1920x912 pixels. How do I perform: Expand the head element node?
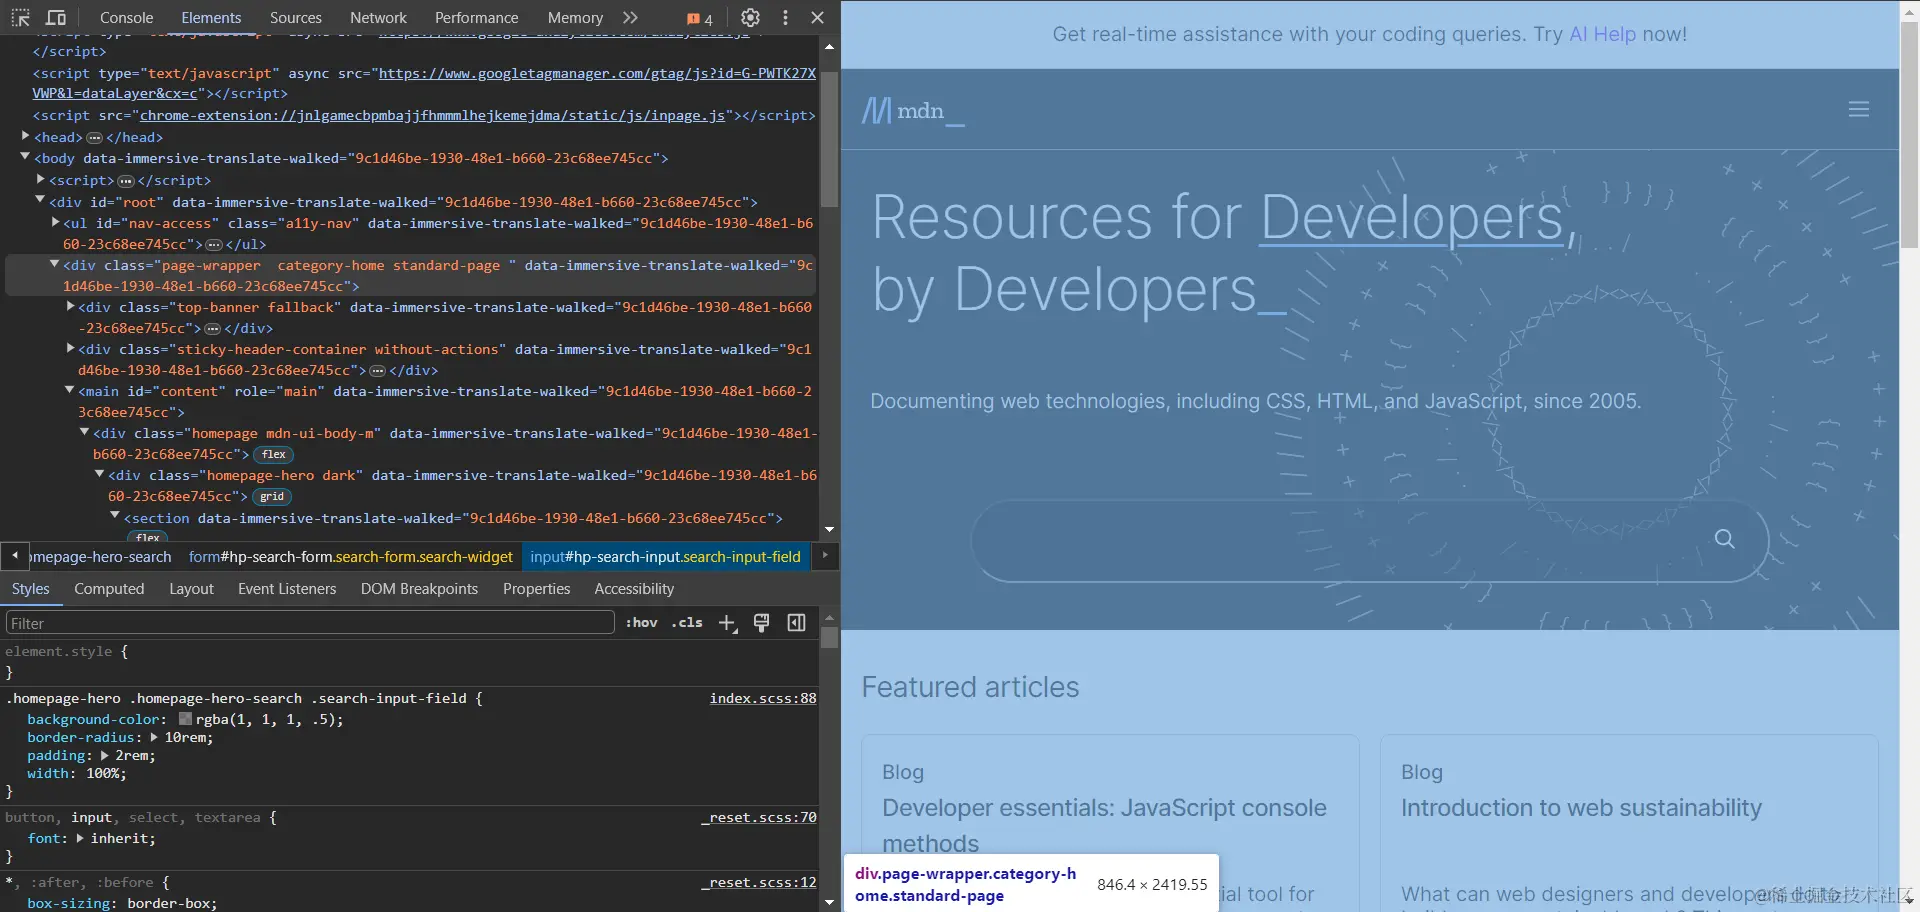click(x=25, y=136)
